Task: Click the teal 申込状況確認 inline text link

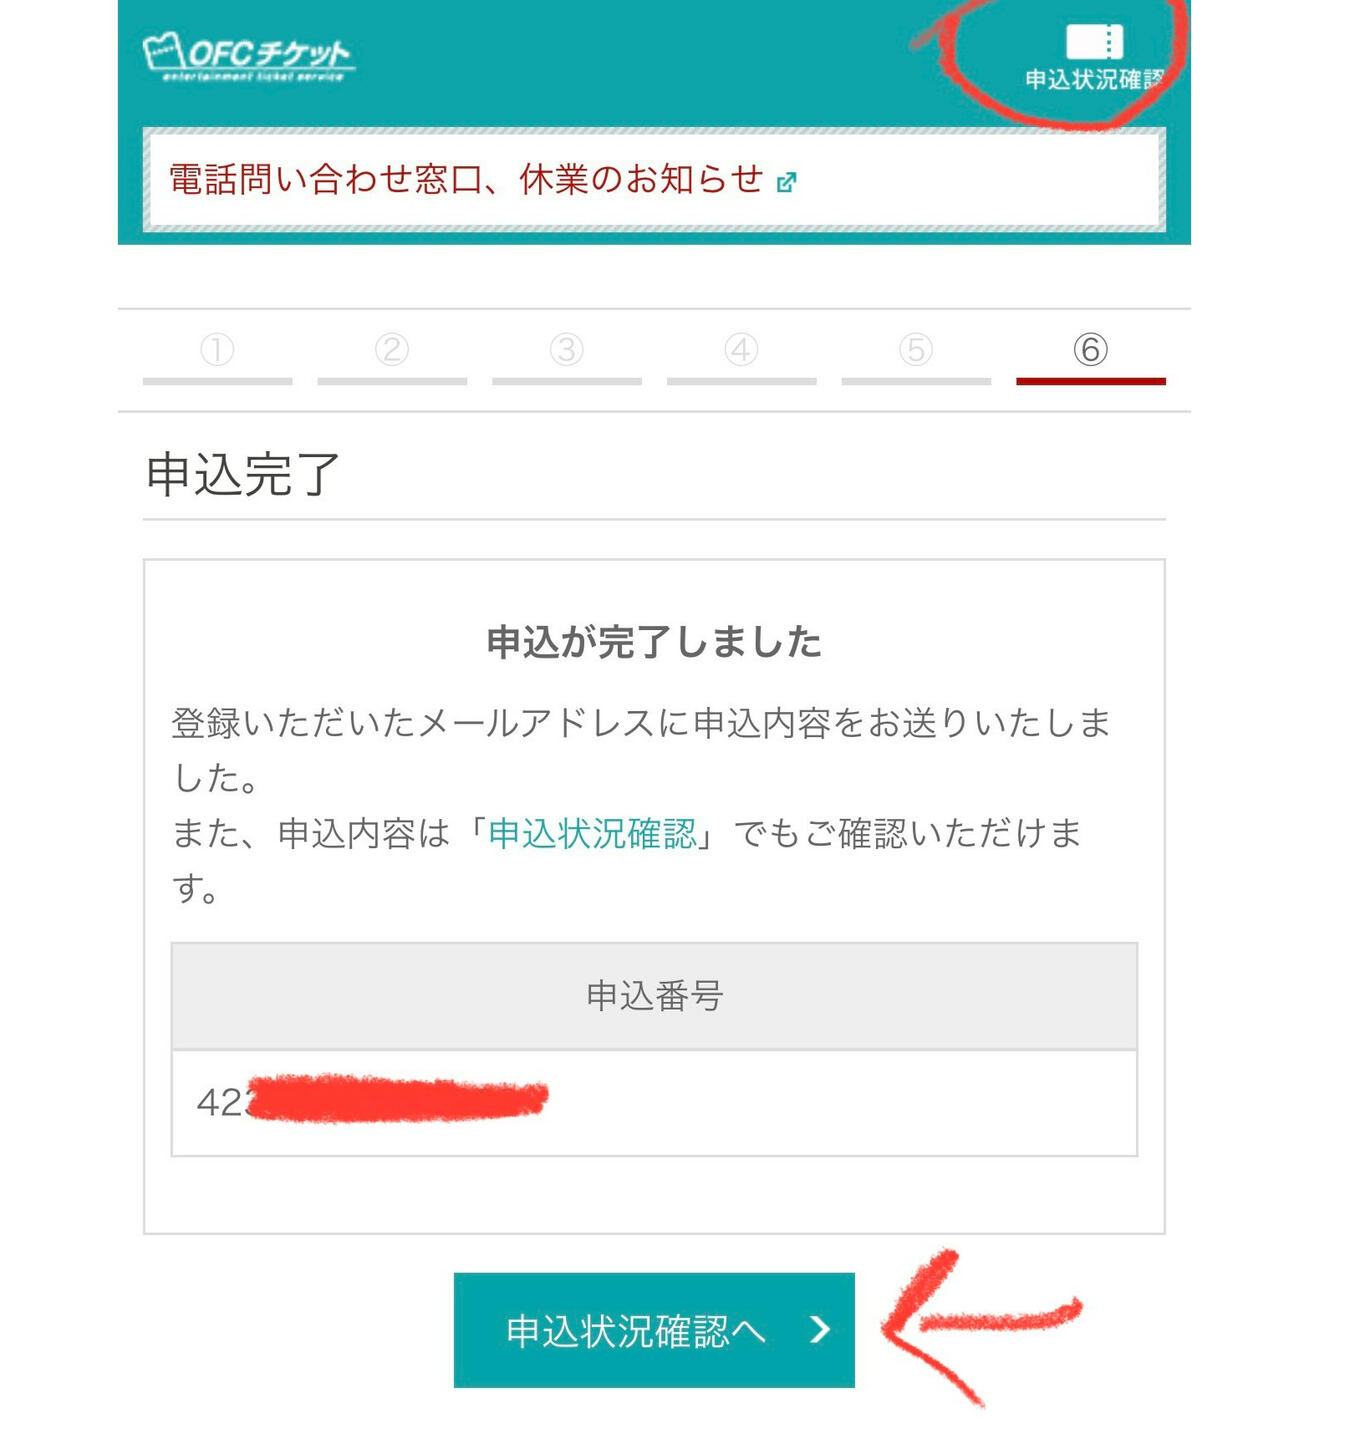Action: tap(592, 833)
